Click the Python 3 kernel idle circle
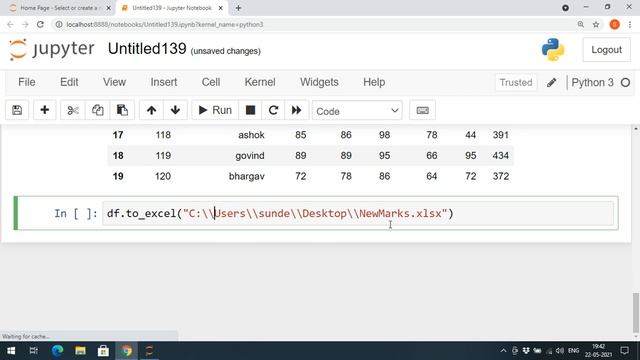 tap(625, 82)
